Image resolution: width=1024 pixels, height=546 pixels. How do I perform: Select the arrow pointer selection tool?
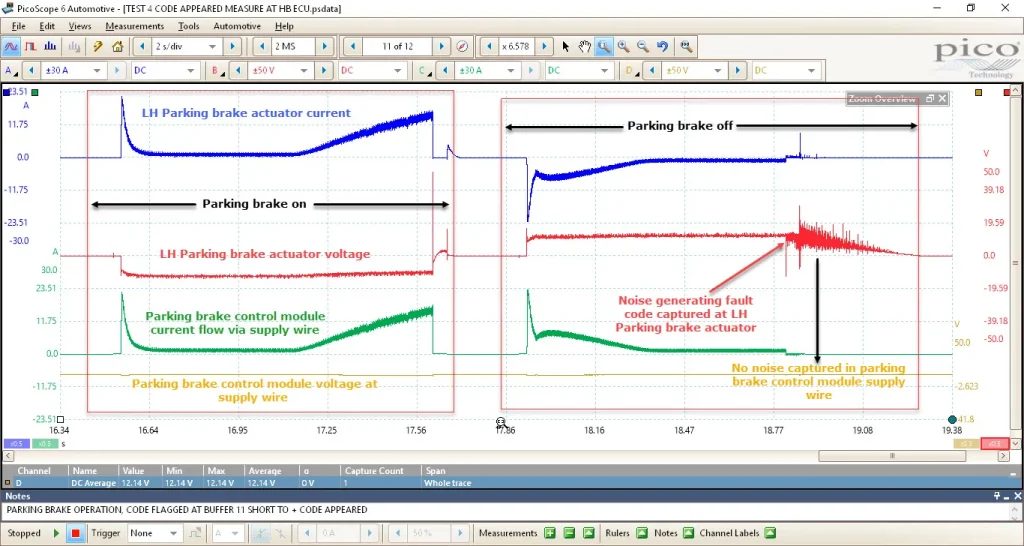(x=566, y=46)
